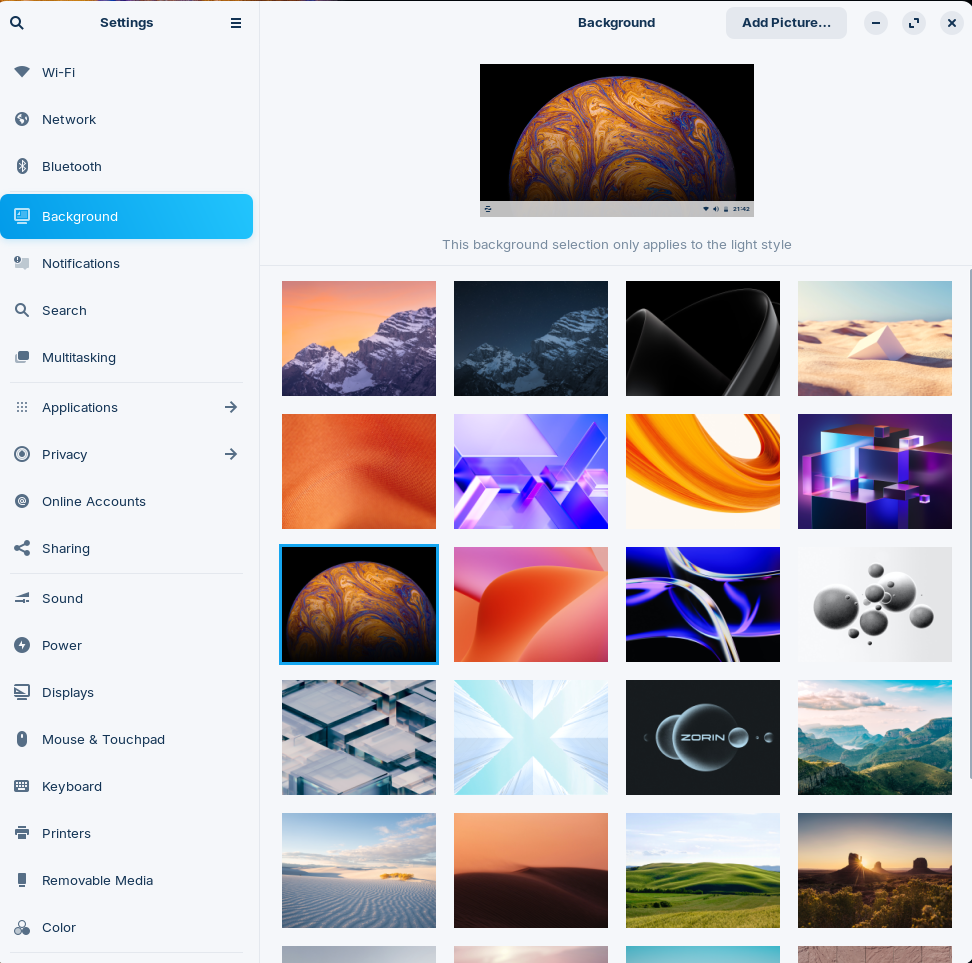Expand the Applications submenu arrow

[x=231, y=407]
